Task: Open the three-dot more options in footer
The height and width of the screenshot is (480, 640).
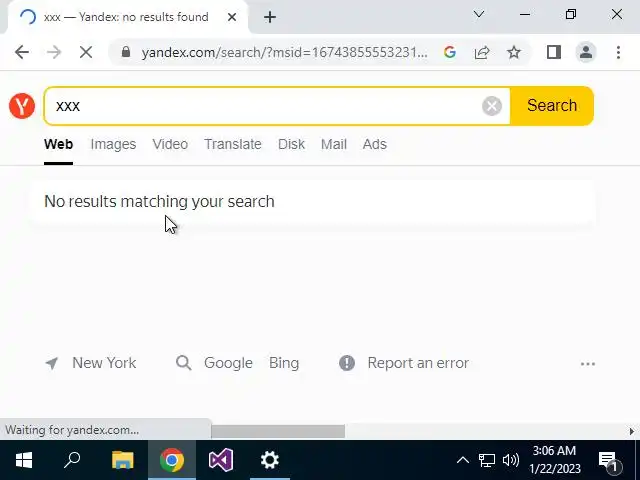Action: [x=588, y=364]
